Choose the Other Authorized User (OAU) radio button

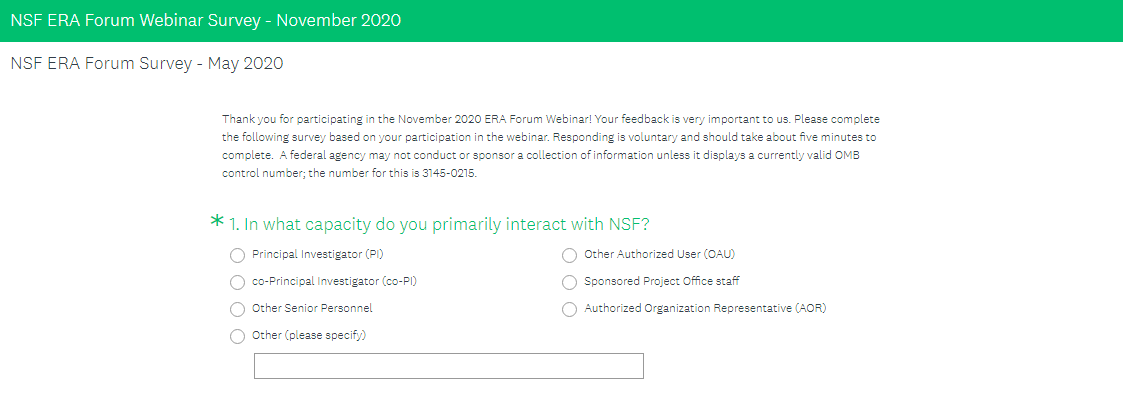tap(569, 256)
